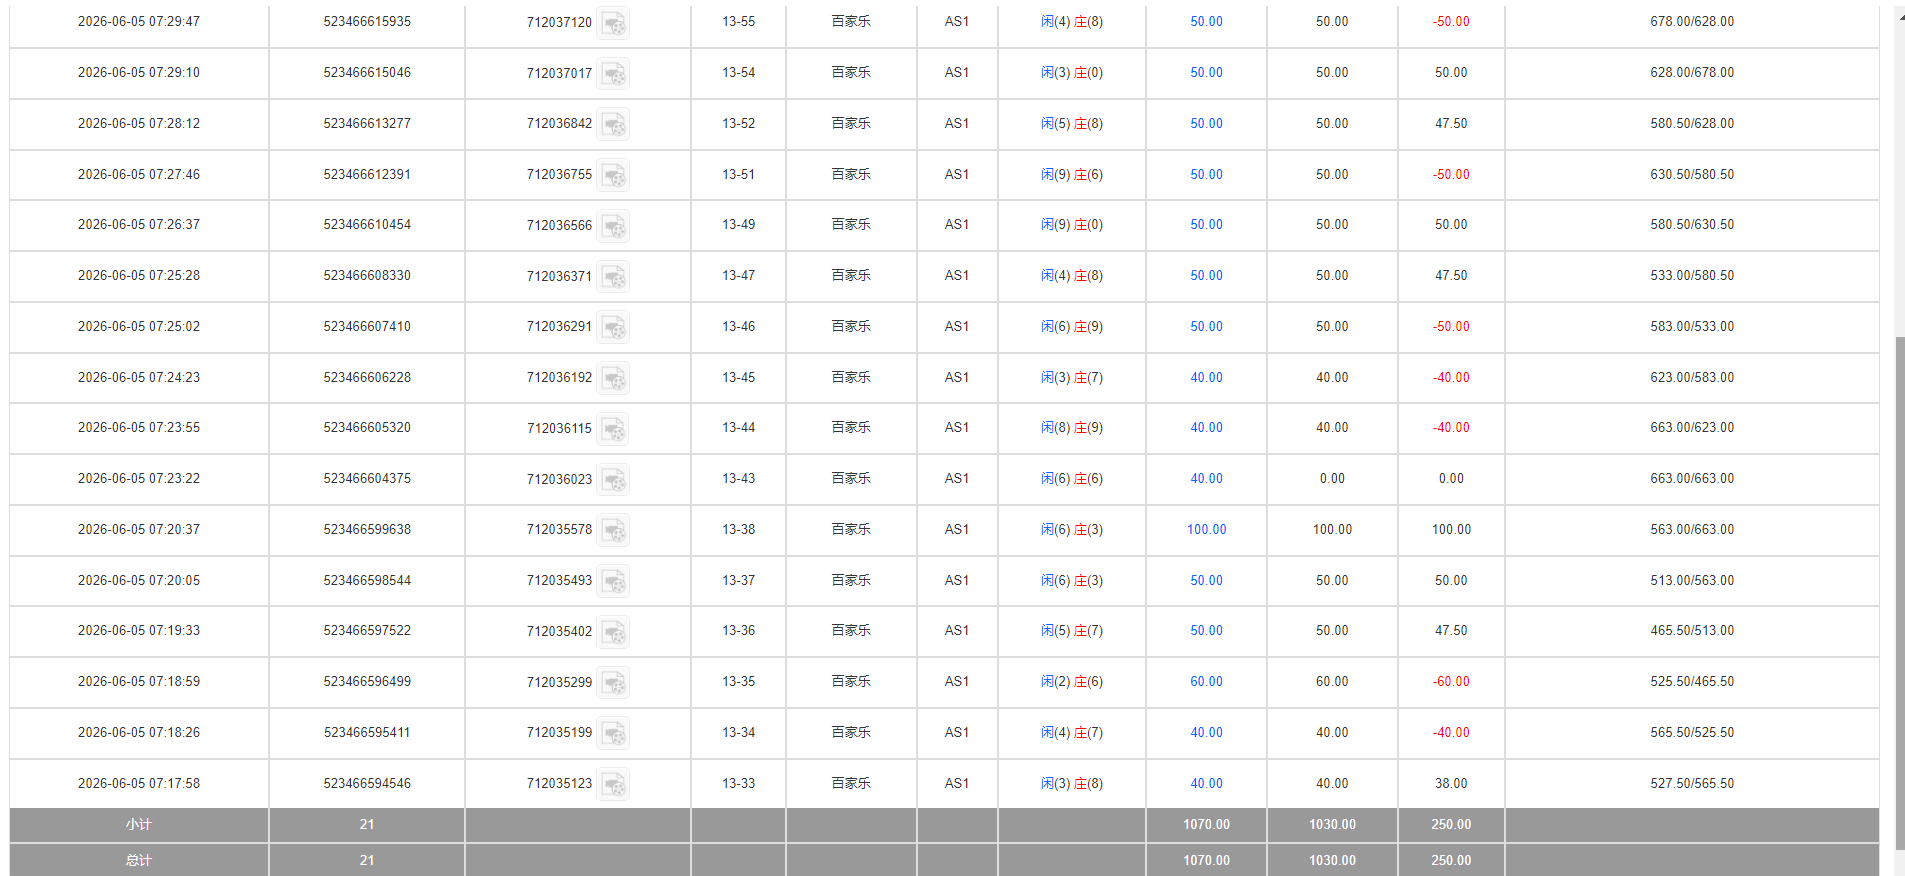Open video replay icon for round 712035578

pyautogui.click(x=613, y=530)
